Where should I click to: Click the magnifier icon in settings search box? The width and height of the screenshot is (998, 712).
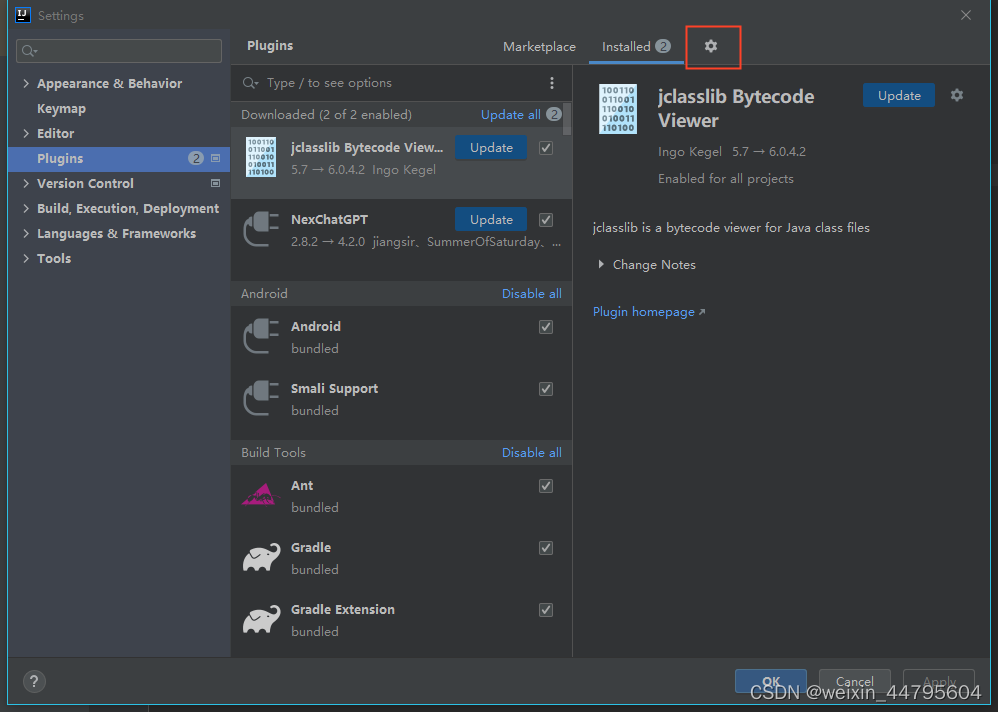(29, 51)
